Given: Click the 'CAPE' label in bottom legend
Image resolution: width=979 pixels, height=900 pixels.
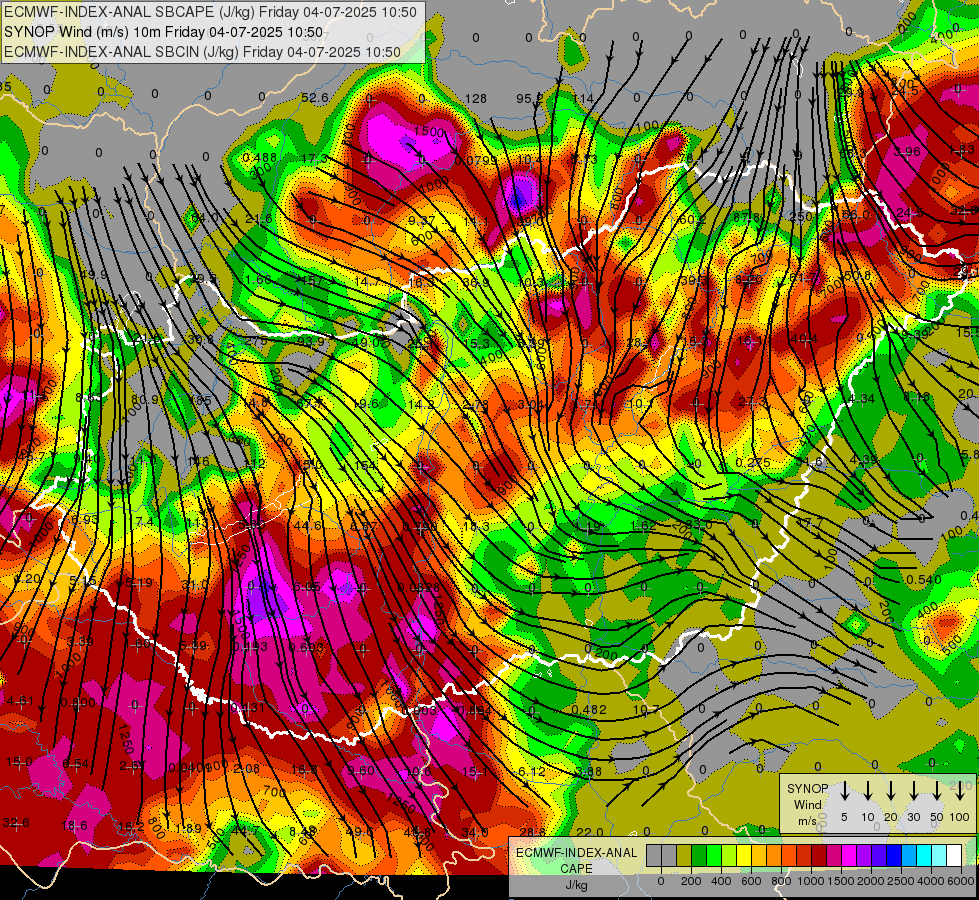Looking at the screenshot, I should [576, 869].
